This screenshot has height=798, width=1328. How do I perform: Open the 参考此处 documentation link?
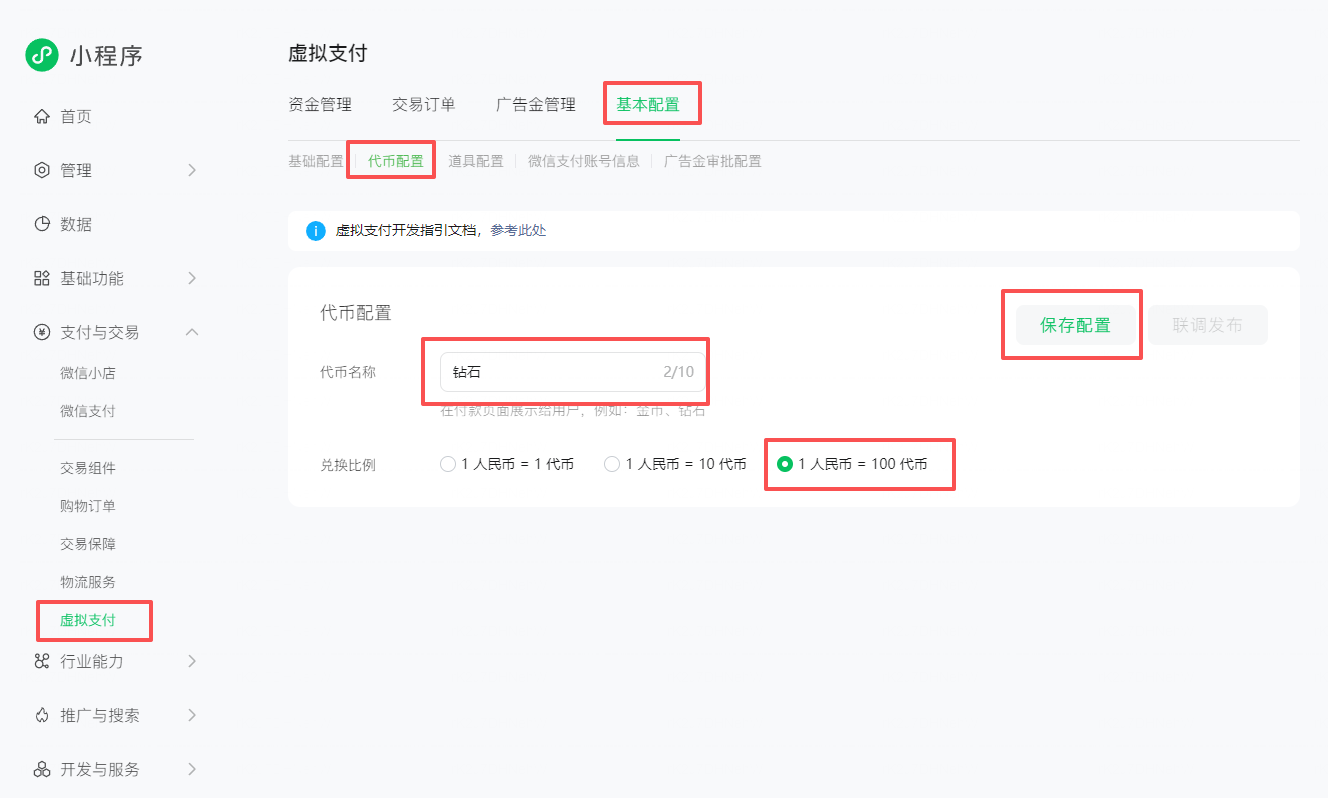[x=518, y=231]
